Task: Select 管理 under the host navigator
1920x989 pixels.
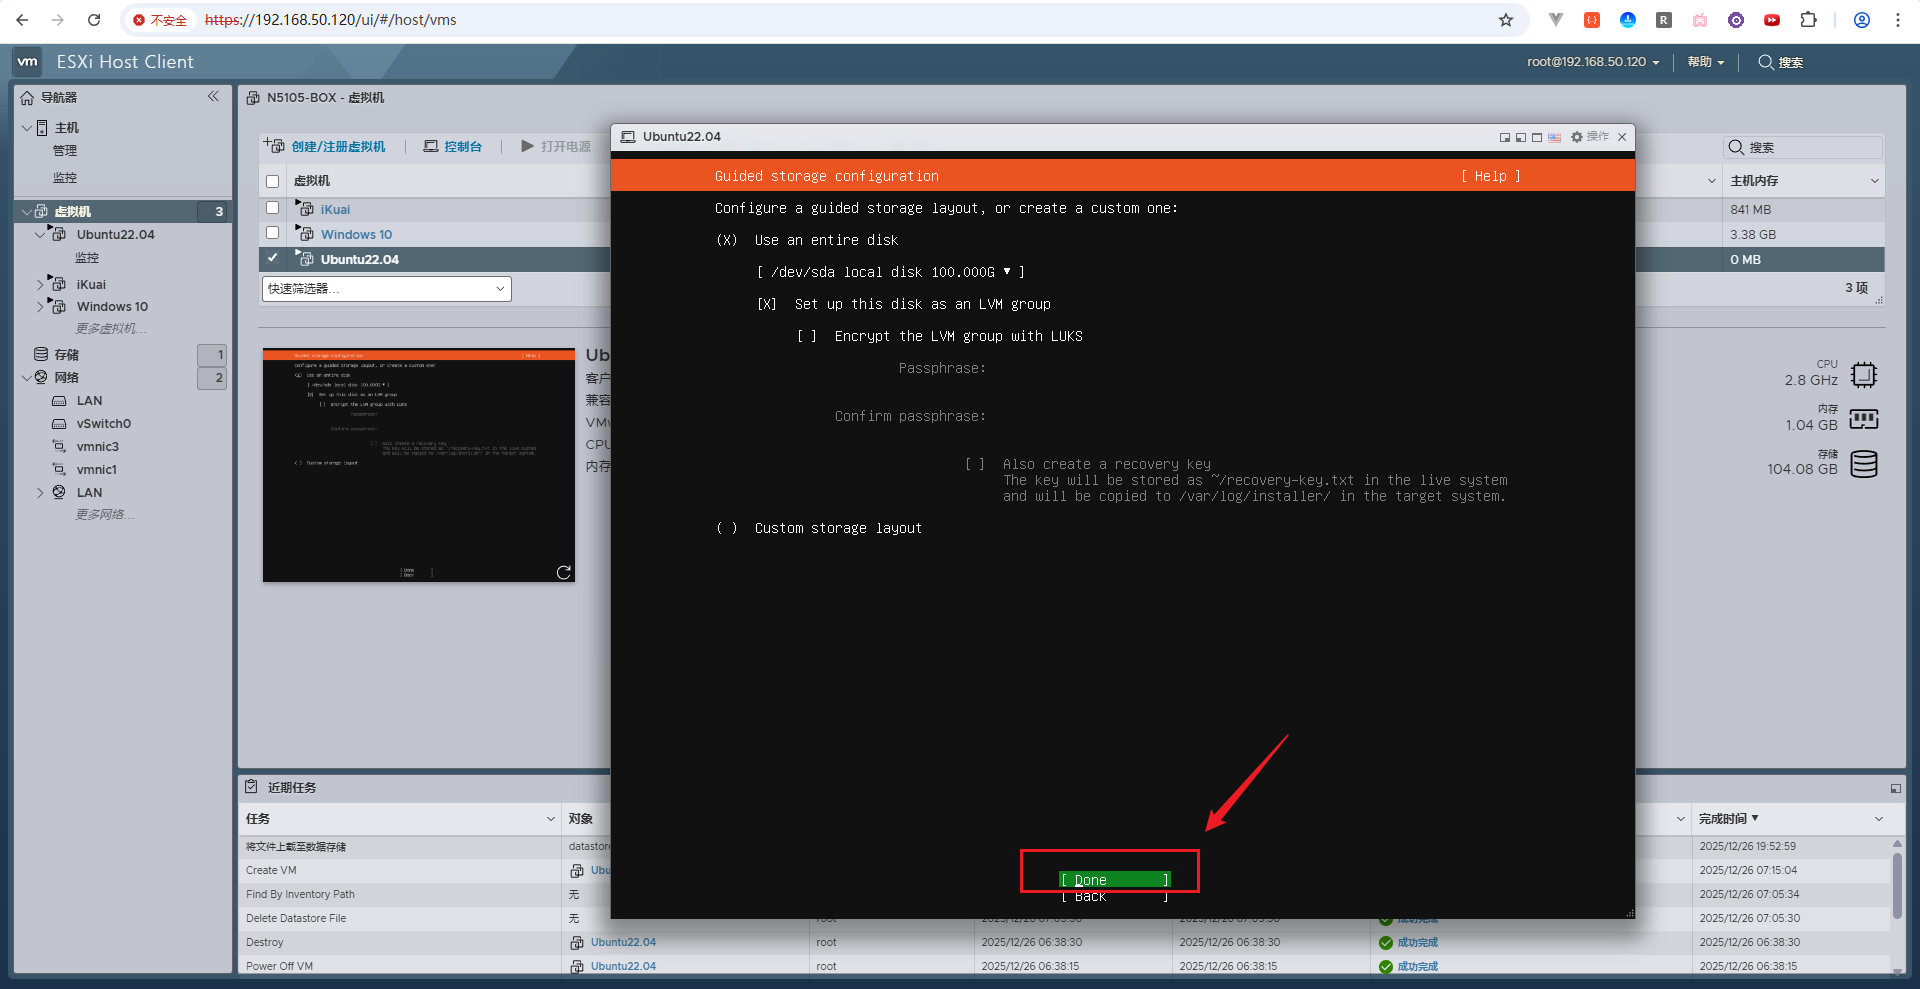Action: click(x=65, y=151)
